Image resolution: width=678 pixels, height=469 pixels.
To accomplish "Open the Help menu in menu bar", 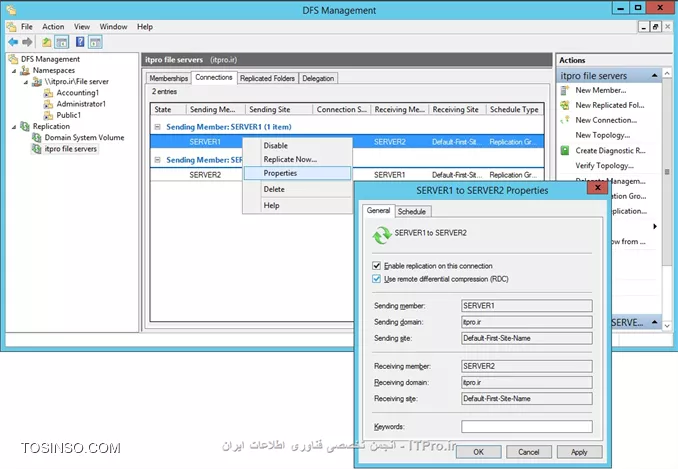I will (145, 26).
